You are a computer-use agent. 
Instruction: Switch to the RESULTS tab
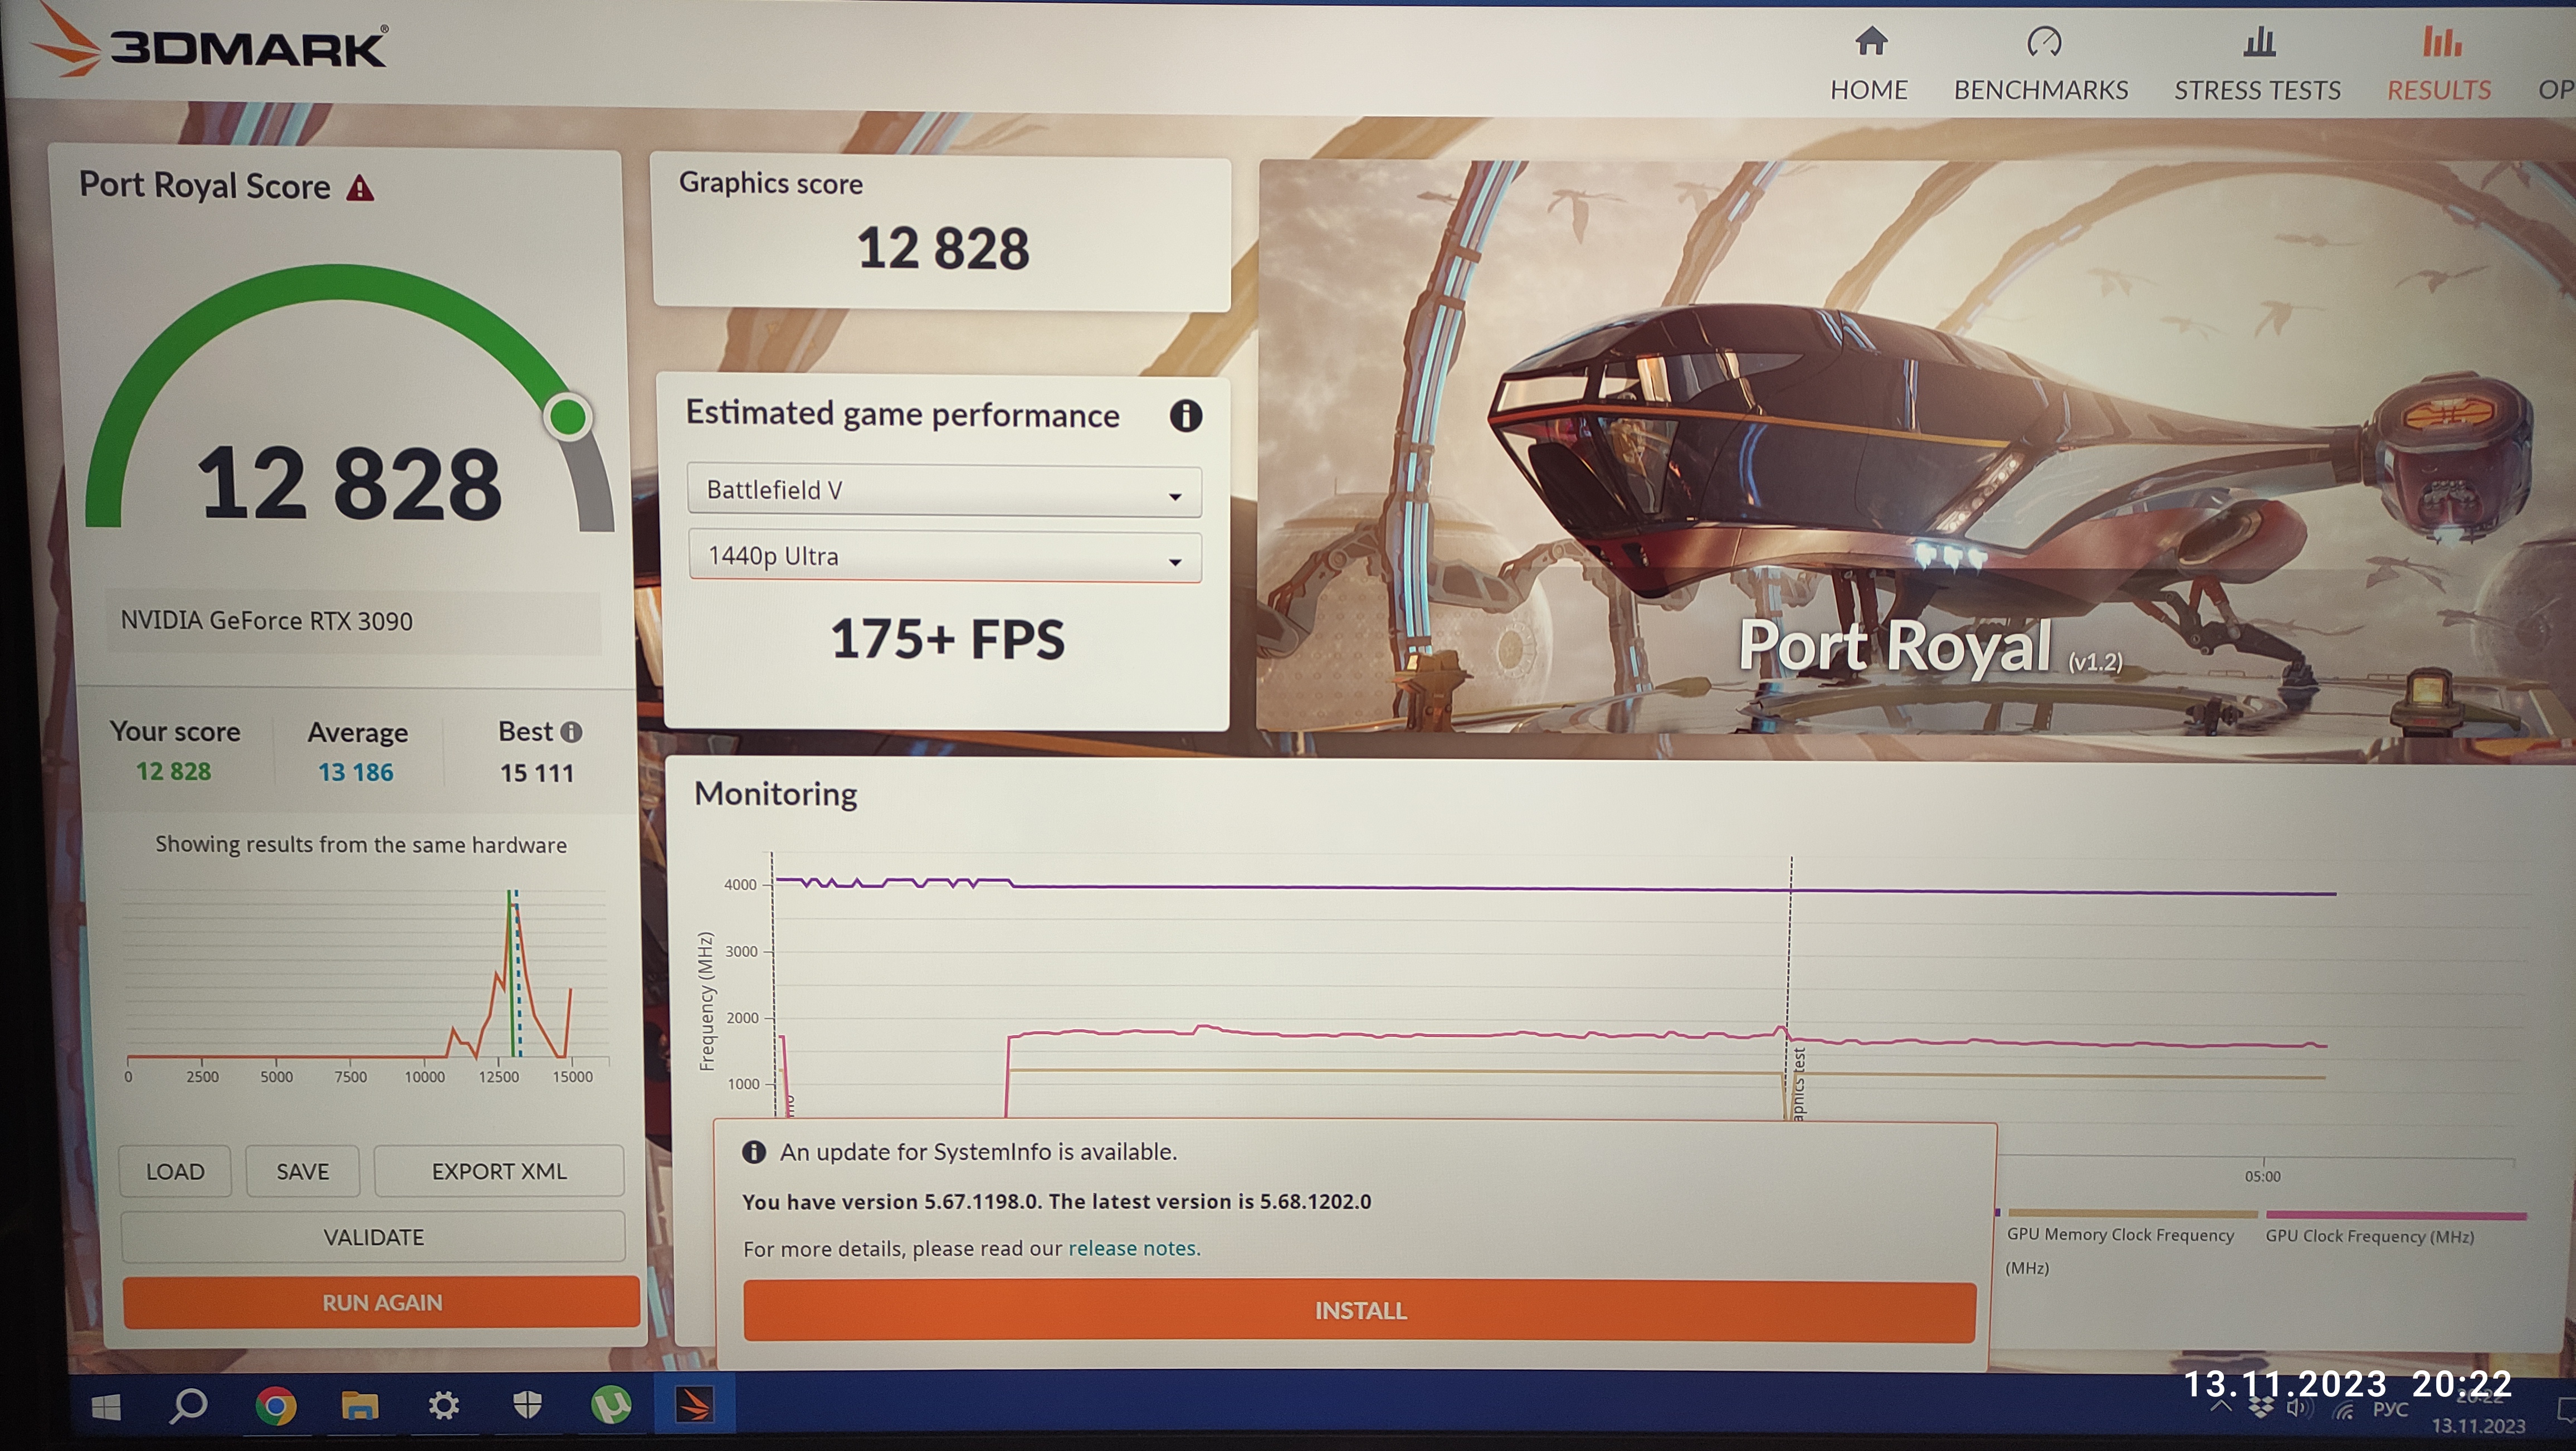click(x=2439, y=90)
